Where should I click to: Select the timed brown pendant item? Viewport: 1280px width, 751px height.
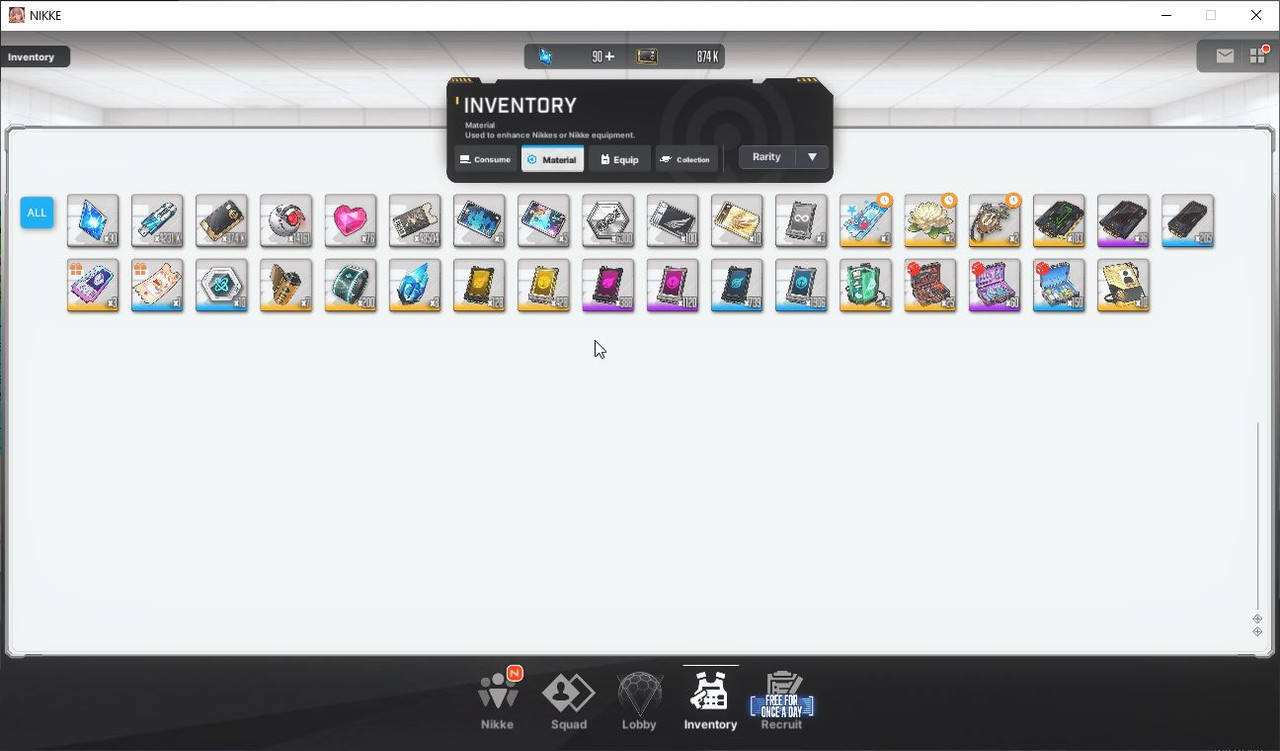[994, 220]
